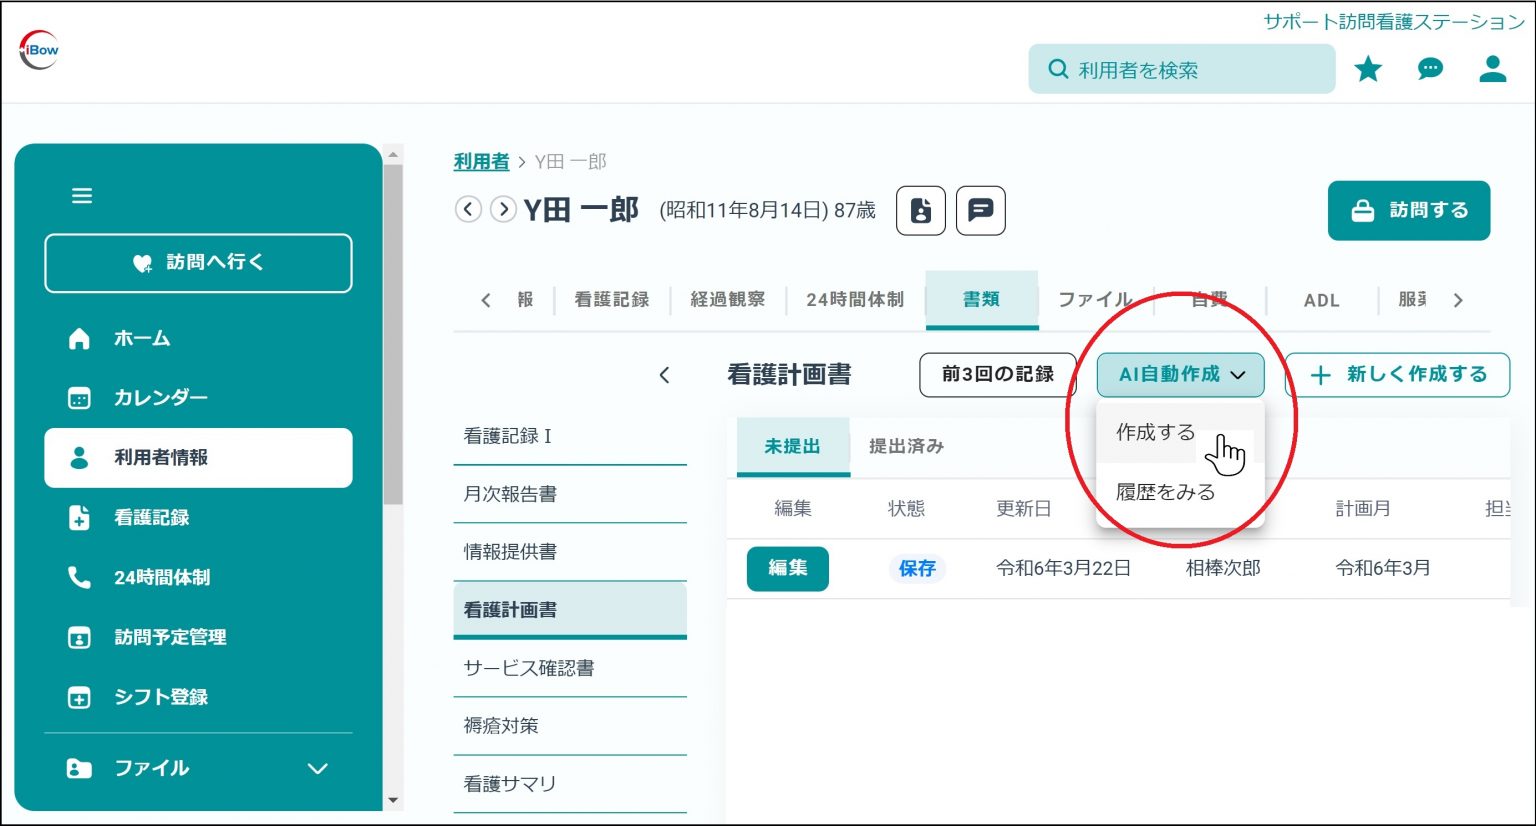Open the 書類 tab

point(981,298)
